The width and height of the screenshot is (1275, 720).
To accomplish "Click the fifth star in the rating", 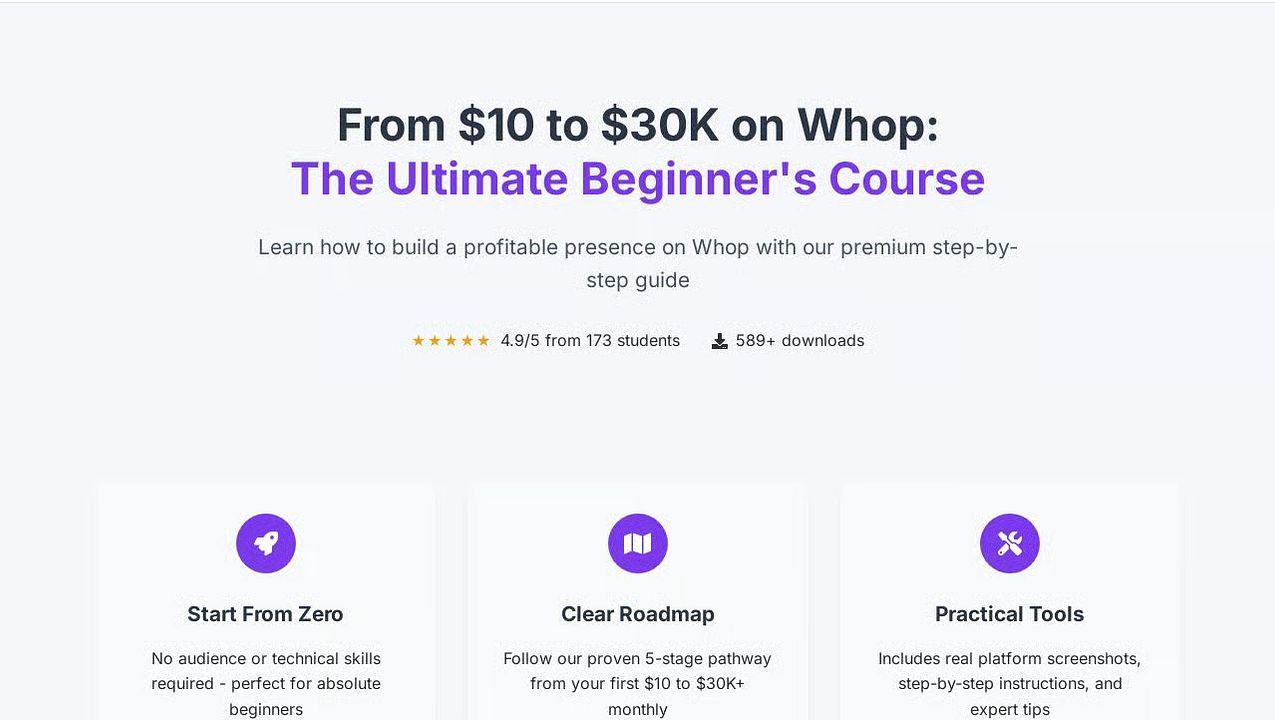I will coord(483,341).
